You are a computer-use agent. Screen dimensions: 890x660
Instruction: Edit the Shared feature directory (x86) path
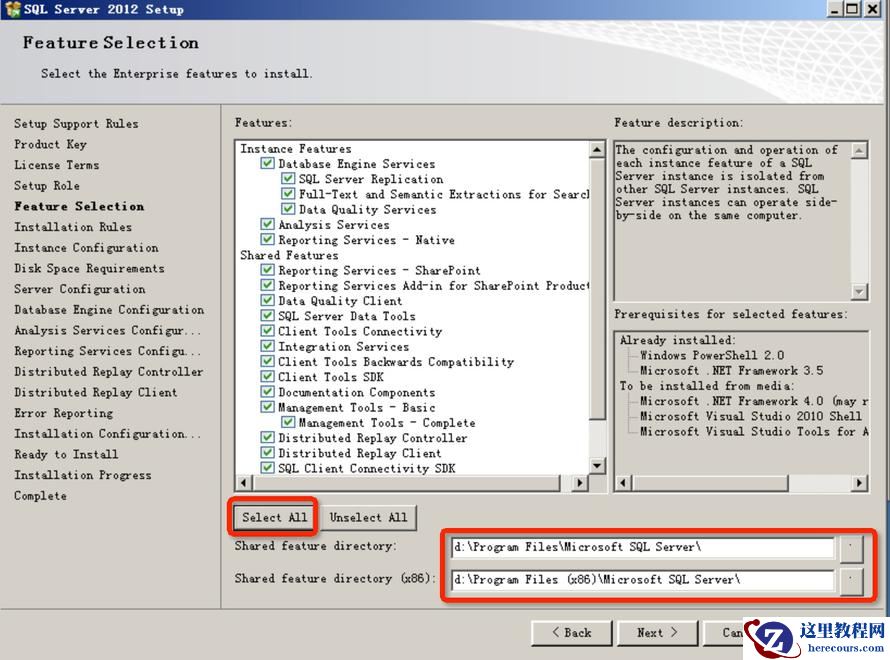point(642,579)
